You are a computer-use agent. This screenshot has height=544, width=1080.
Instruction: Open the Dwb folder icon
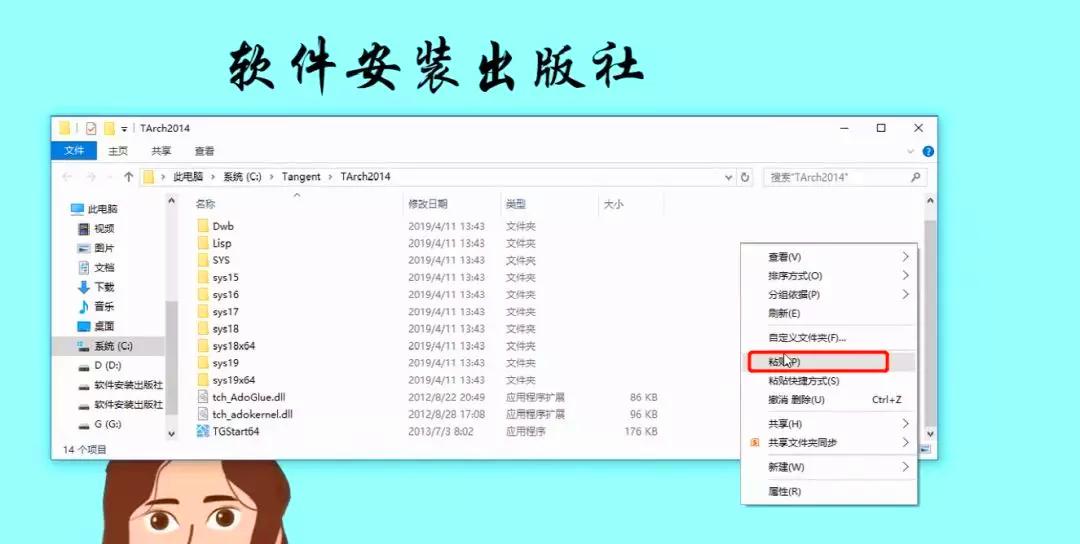tap(202, 226)
